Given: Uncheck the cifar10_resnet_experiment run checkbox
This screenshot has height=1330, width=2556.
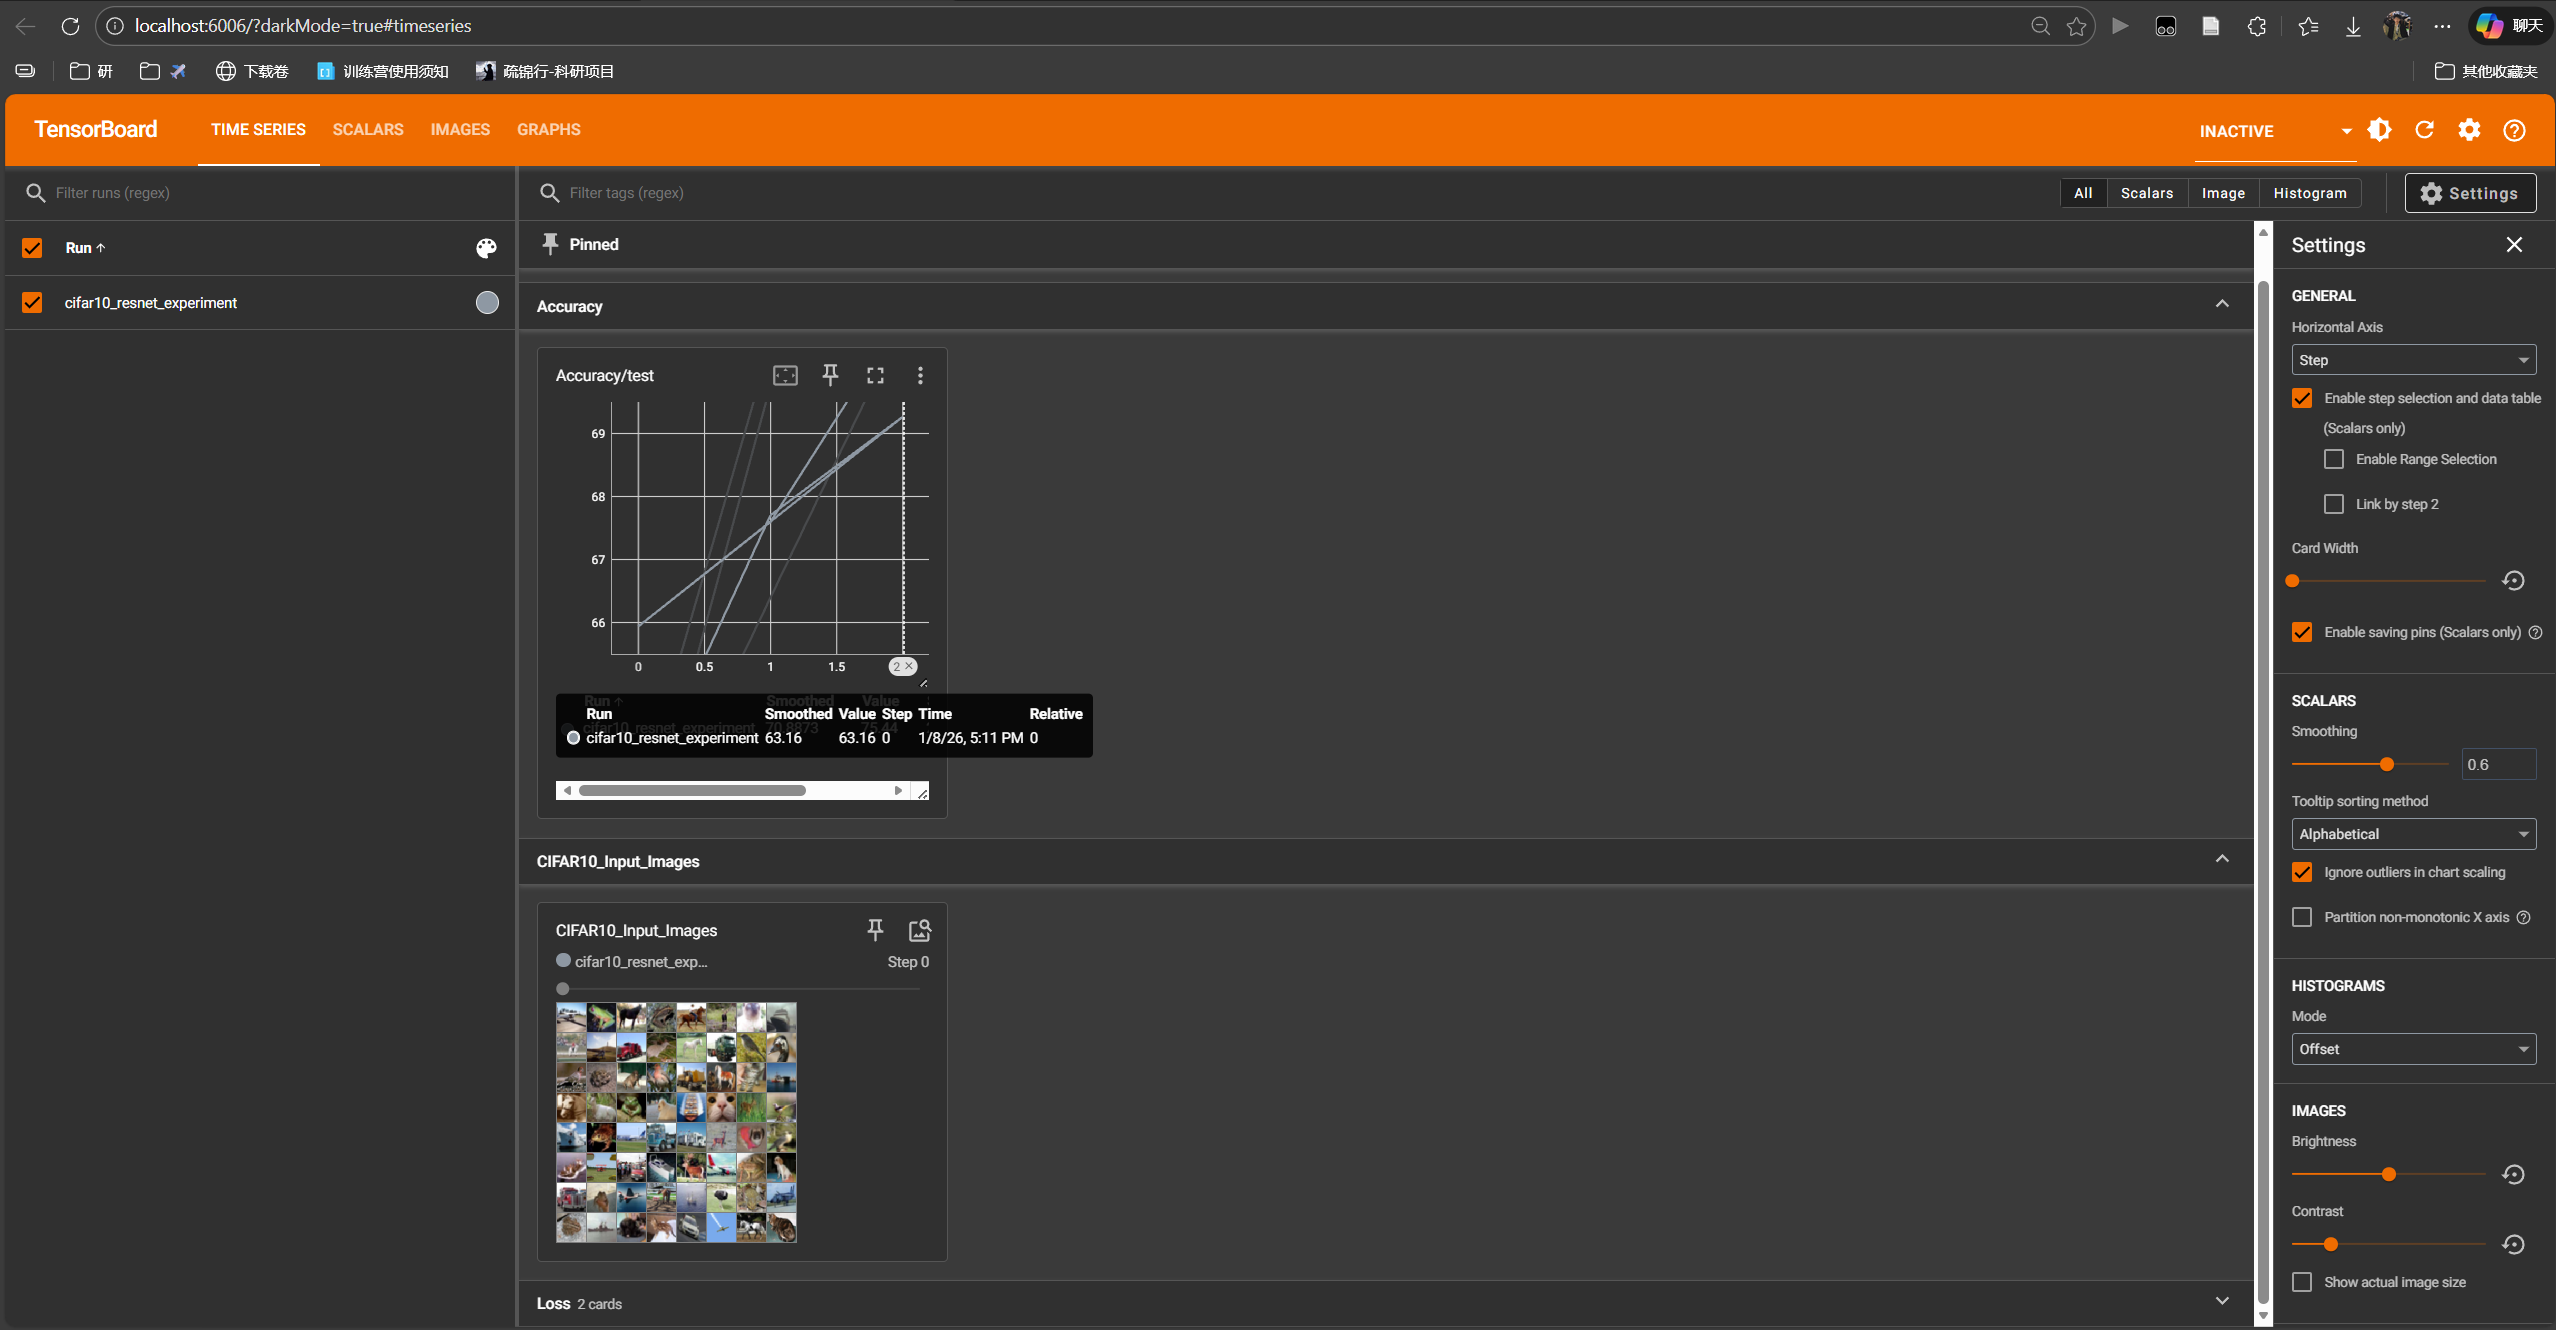Looking at the screenshot, I should 32,302.
